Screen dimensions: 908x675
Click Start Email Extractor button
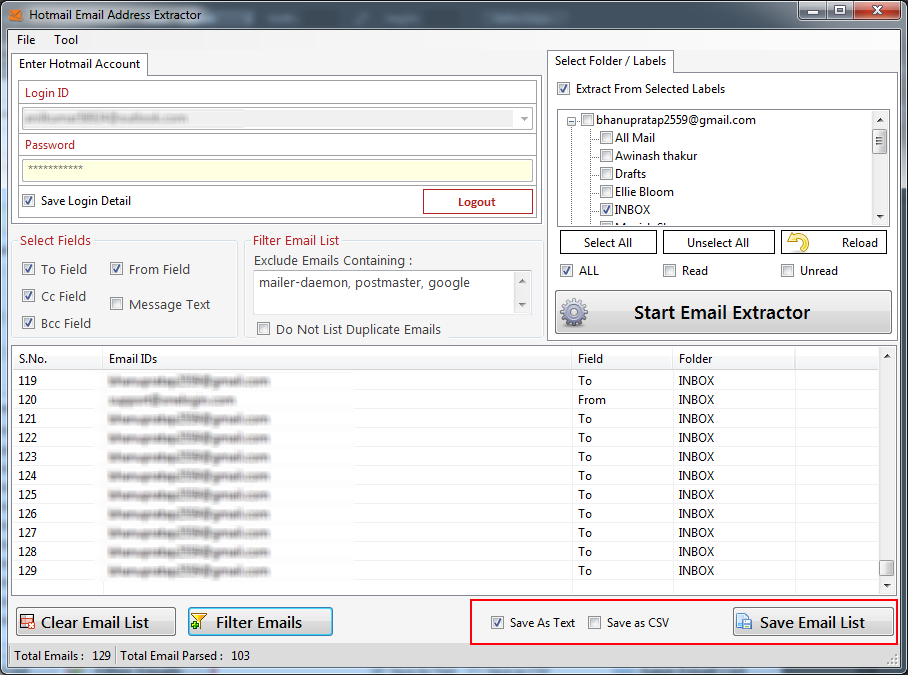[x=723, y=312]
